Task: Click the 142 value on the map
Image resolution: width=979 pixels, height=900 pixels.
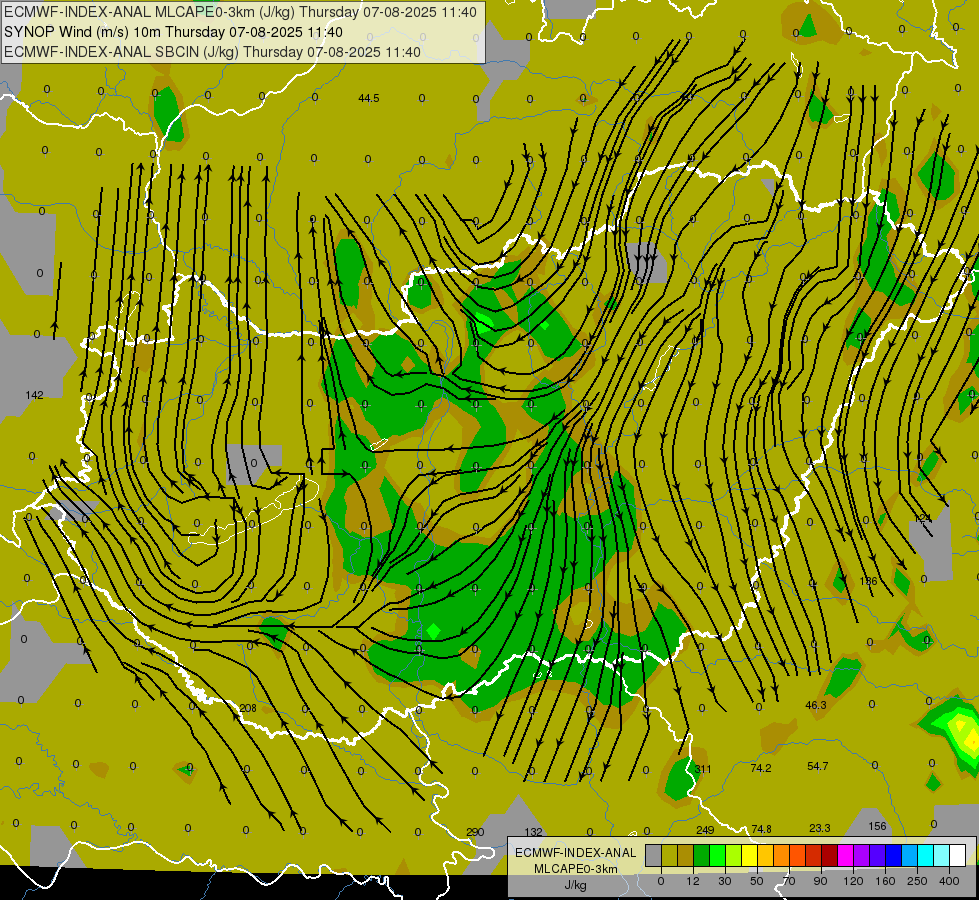Action: click(x=34, y=395)
